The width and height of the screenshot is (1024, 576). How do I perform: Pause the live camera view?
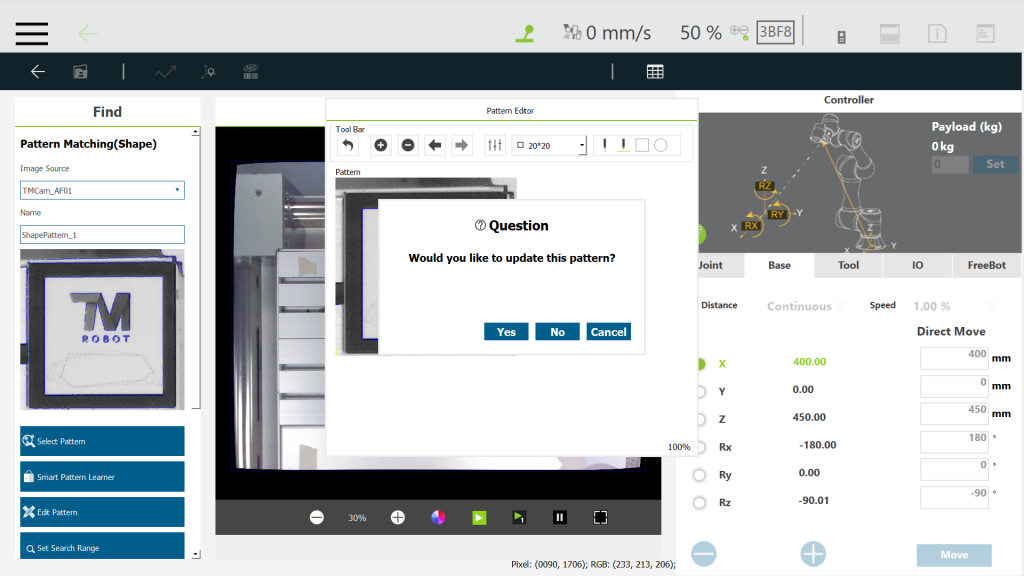560,517
